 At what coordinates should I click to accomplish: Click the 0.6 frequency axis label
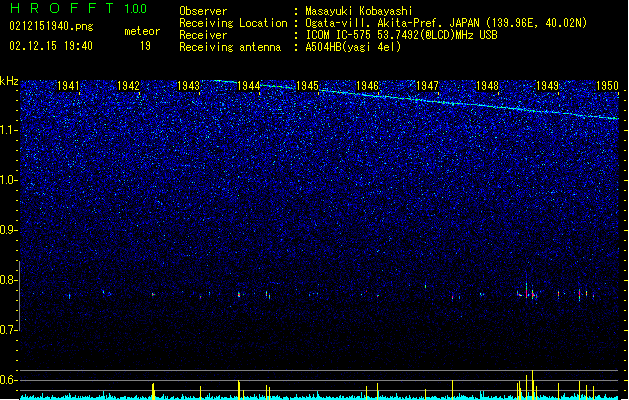[x=9, y=380]
